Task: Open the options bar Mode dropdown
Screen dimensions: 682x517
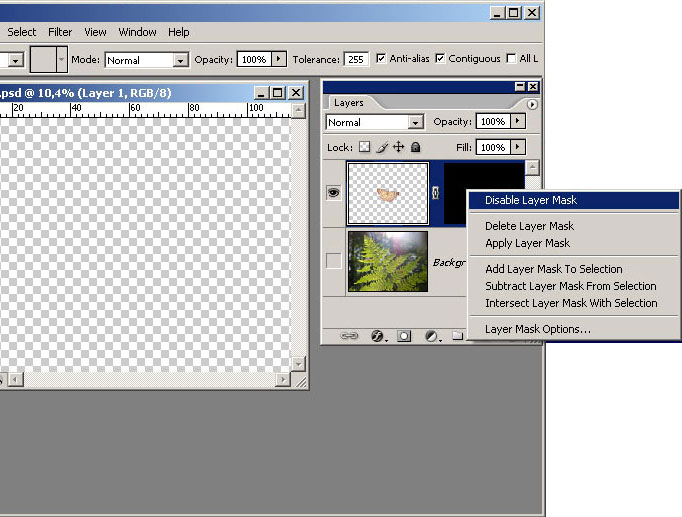Action: 180,60
